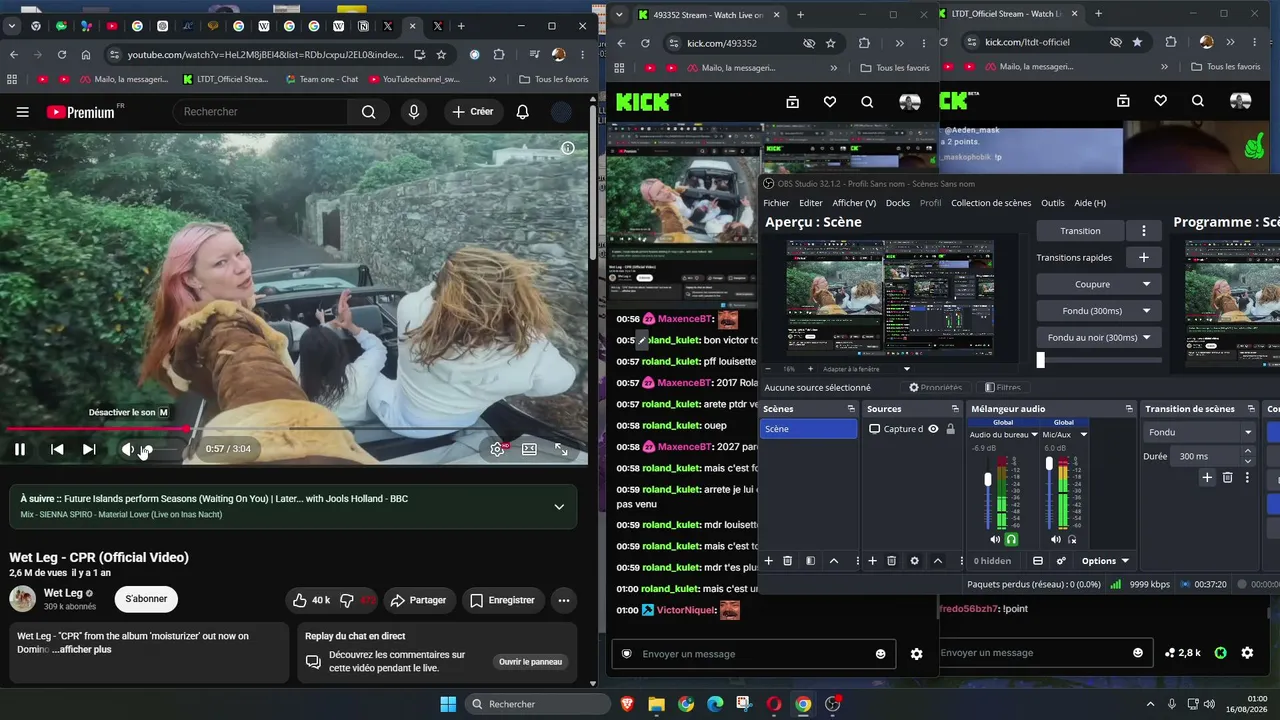Start YouTube voice search with microphone
Viewport: 1280px width, 720px height.
pos(414,112)
